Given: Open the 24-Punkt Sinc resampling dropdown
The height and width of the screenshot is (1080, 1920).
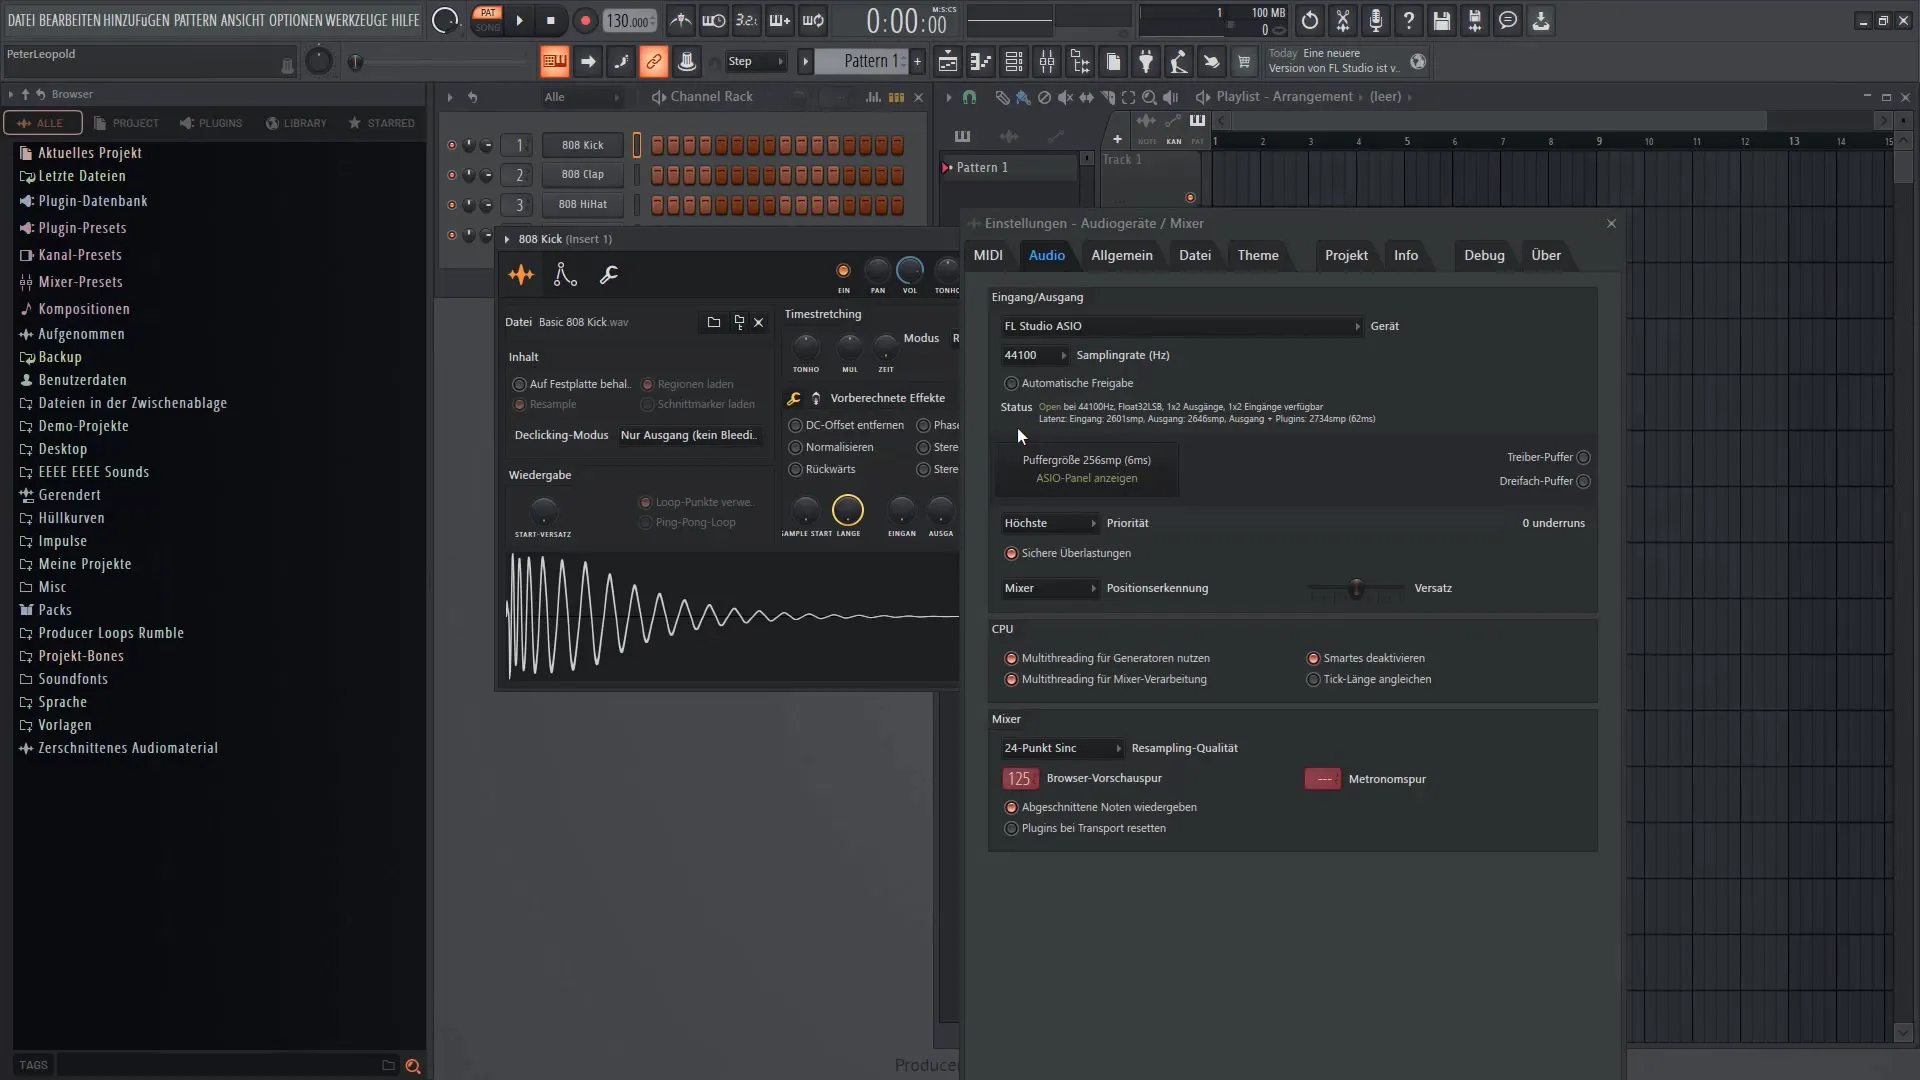Looking at the screenshot, I should pos(1062,748).
